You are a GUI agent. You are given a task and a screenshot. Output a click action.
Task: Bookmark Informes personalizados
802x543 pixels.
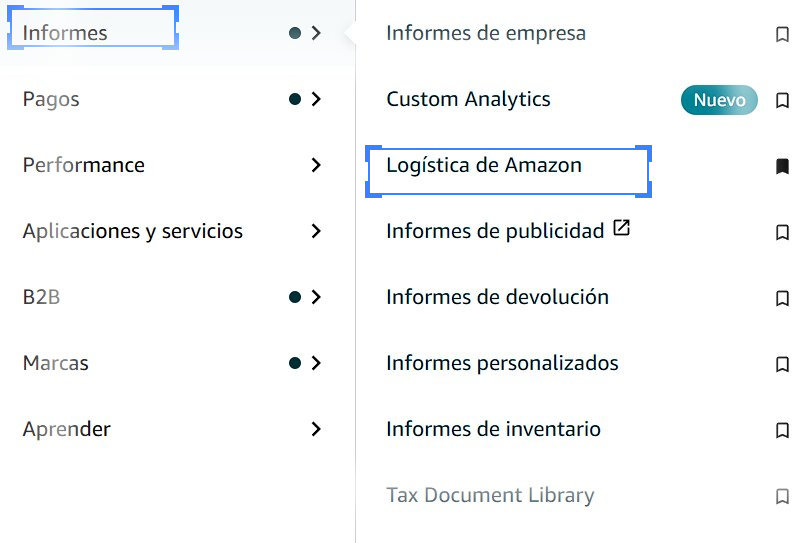pos(782,364)
